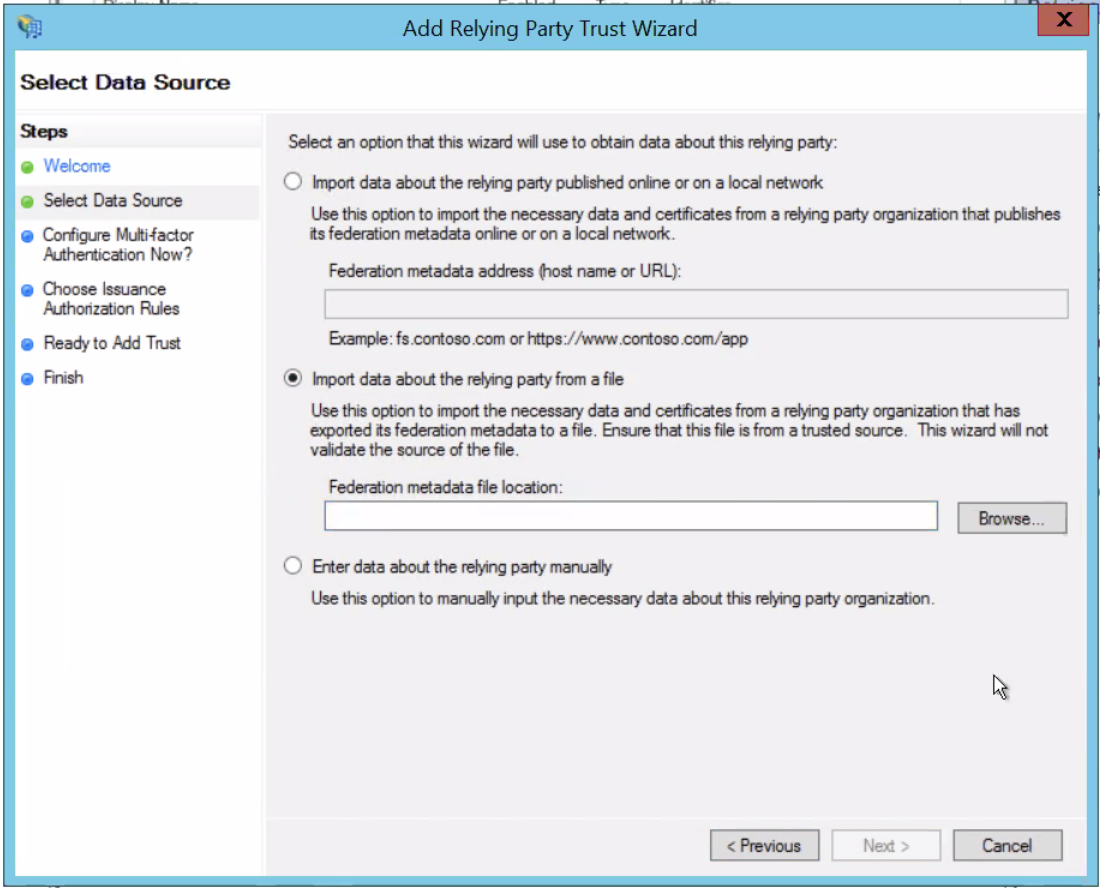Click the federation metadata file location field
1100x888 pixels.
pos(630,516)
